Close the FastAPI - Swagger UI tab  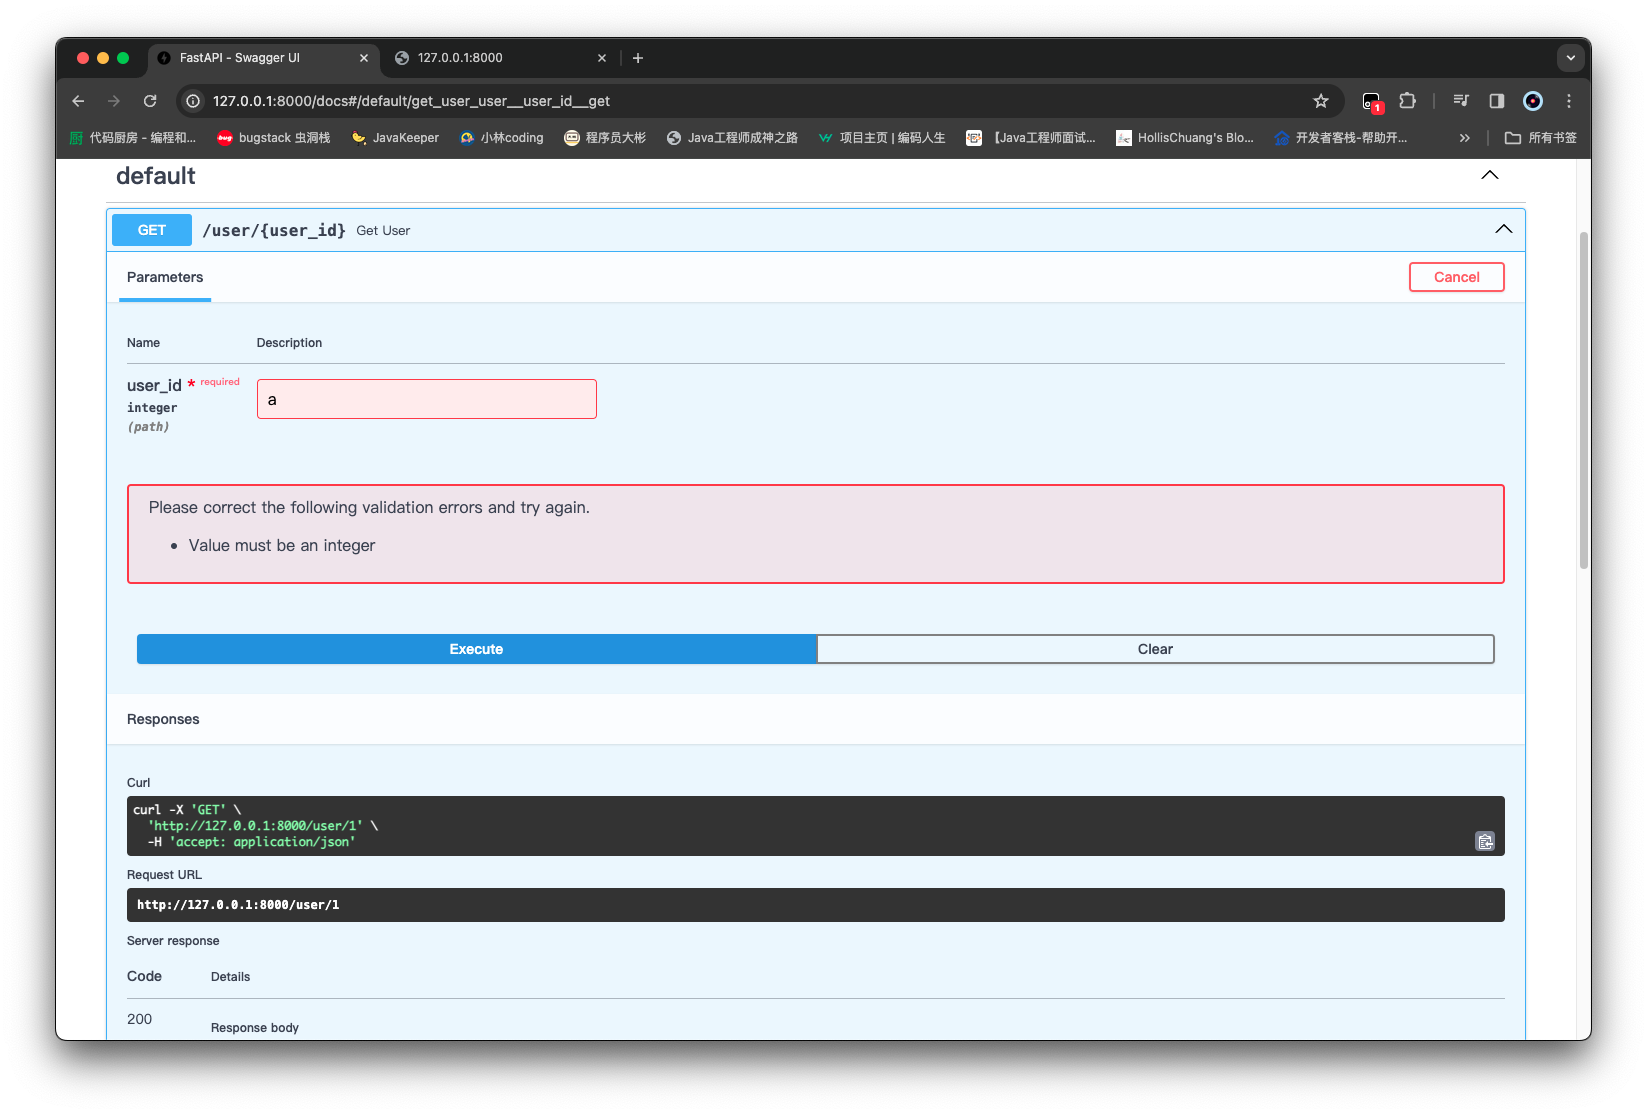(364, 58)
